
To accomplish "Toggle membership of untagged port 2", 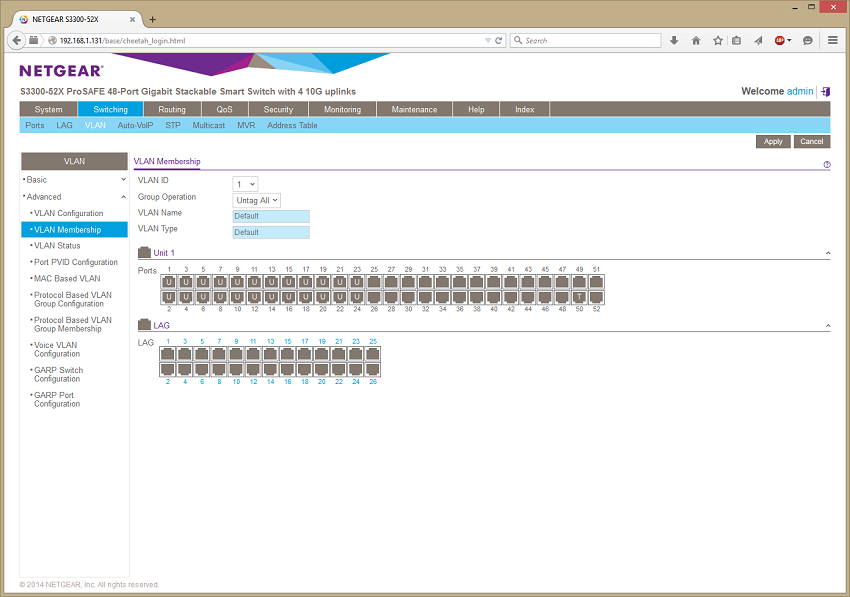I will (x=169, y=297).
